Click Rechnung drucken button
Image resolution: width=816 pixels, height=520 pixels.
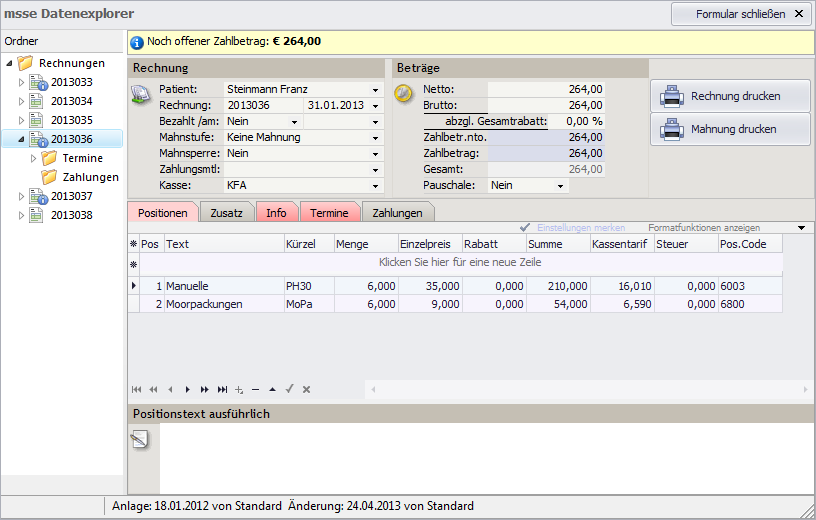(x=730, y=96)
